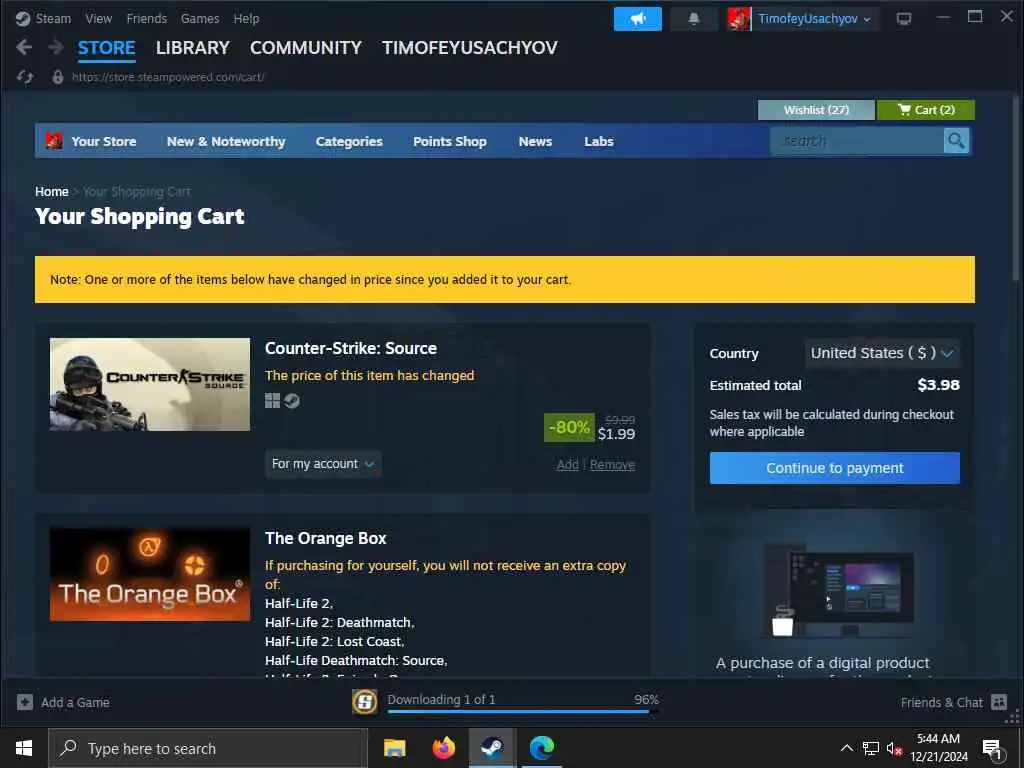This screenshot has width=1024, height=768.
Task: Click the Add link for Counter-Strike: Source
Action: click(568, 464)
